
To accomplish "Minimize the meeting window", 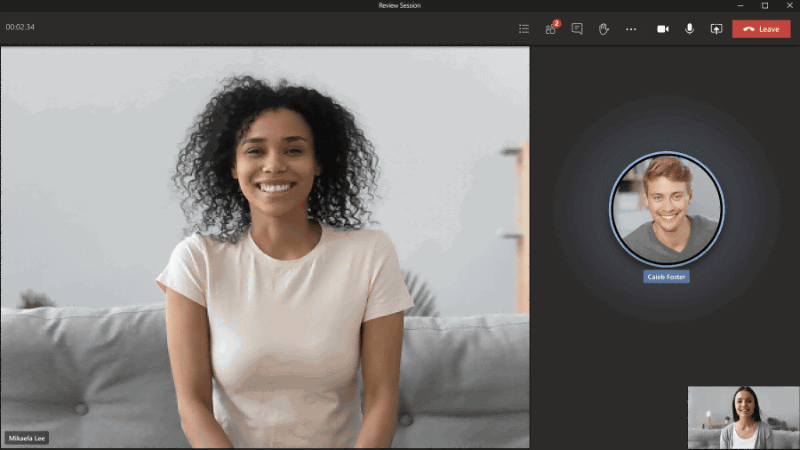I will [739, 5].
